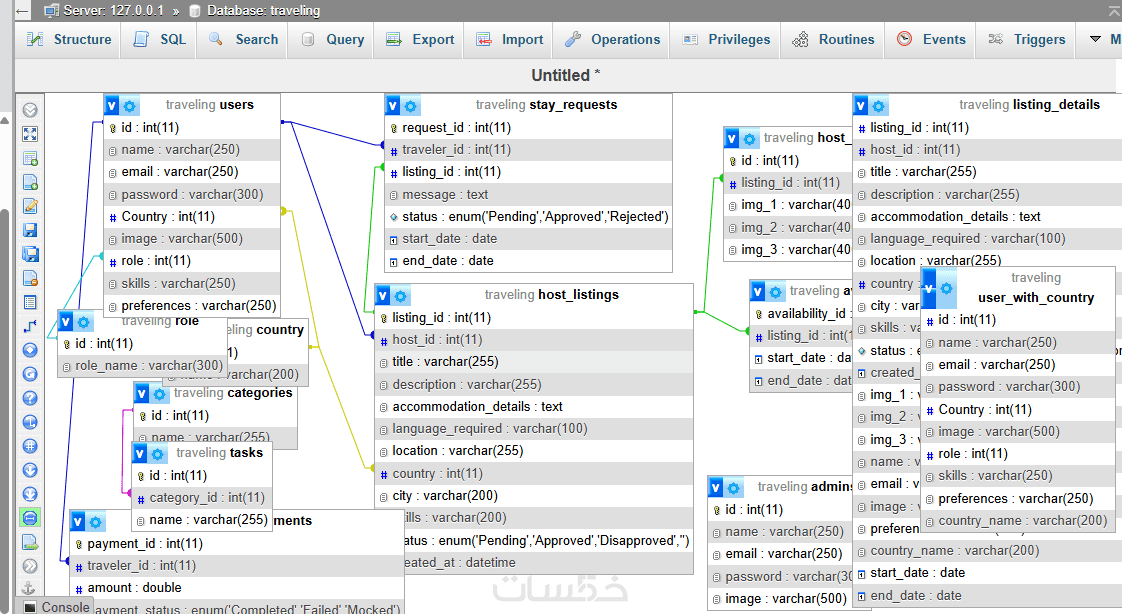The height and width of the screenshot is (614, 1122).
Task: Collapse user_with_country table with V toggle
Action: pos(930,288)
